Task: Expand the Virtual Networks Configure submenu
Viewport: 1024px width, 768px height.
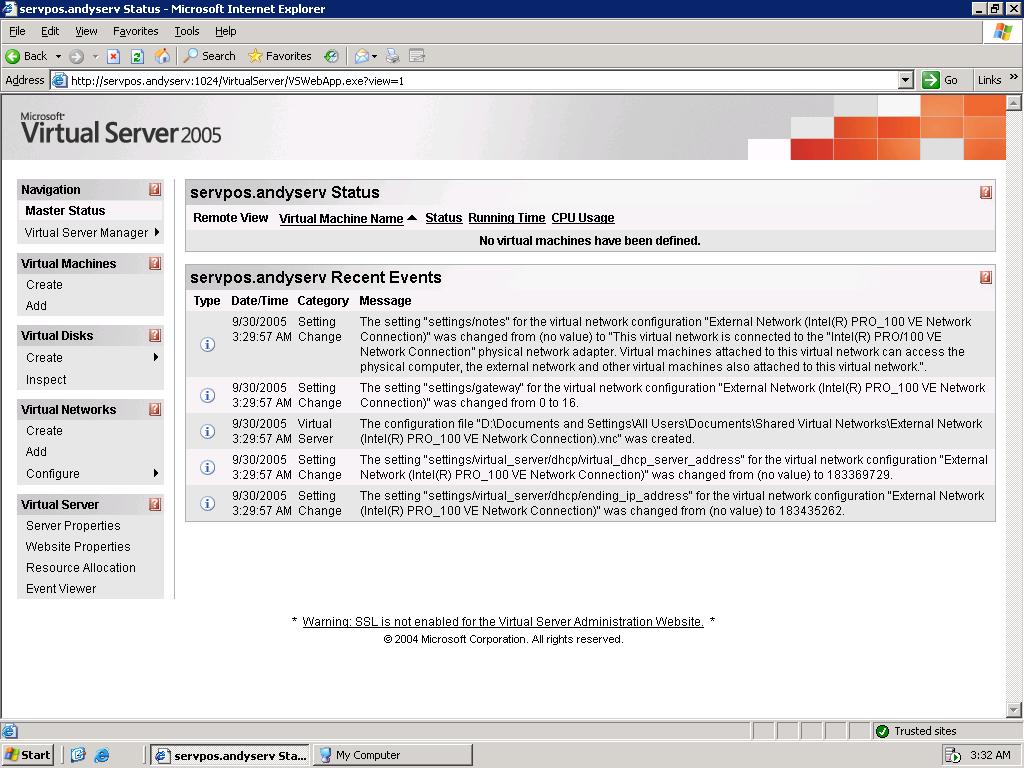Action: tap(156, 473)
